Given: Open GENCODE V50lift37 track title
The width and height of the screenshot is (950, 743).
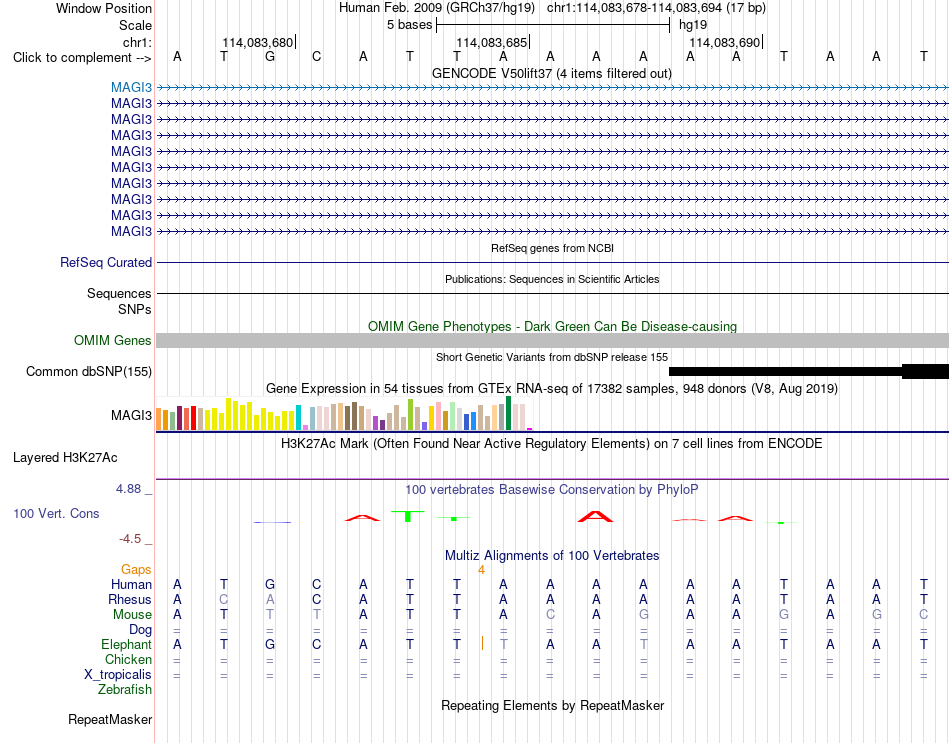Looking at the screenshot, I should point(551,73).
